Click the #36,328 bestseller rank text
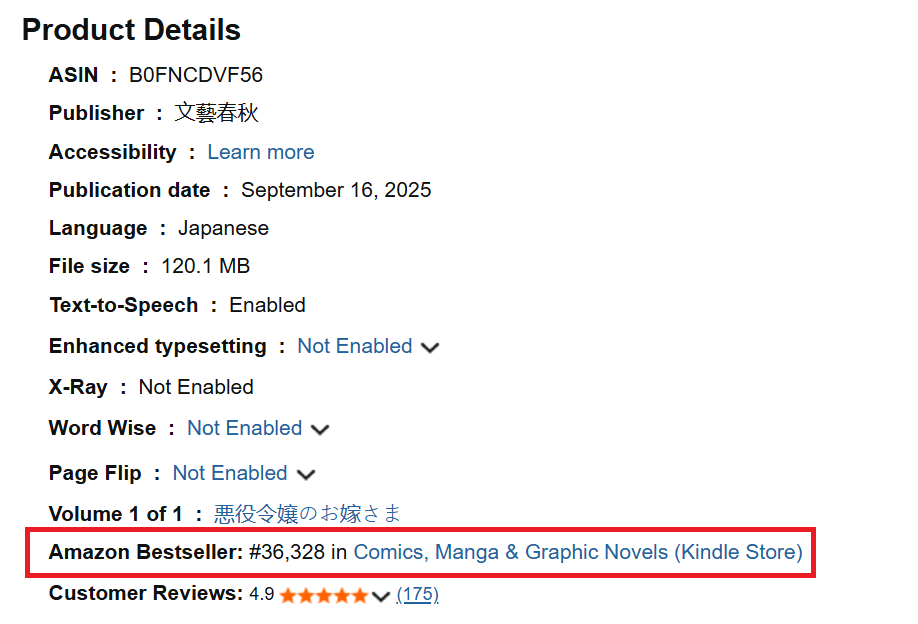This screenshot has height=624, width=918. tap(287, 552)
